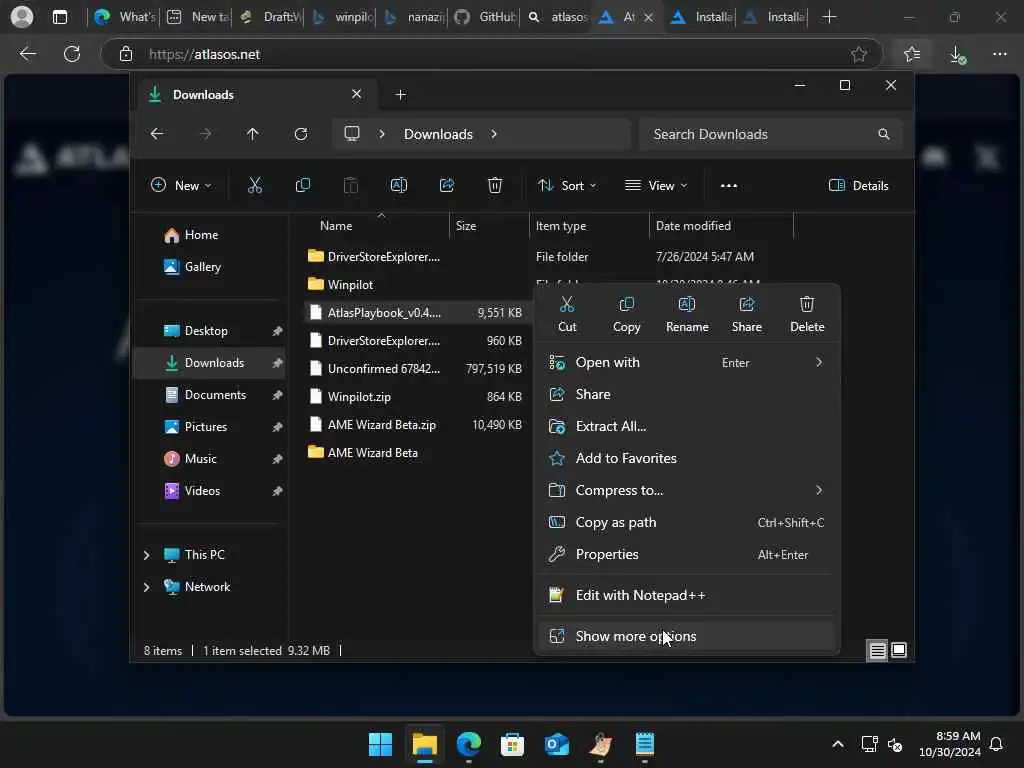The image size is (1024, 768).
Task: Choose Copy as path
Action: click(x=686, y=522)
